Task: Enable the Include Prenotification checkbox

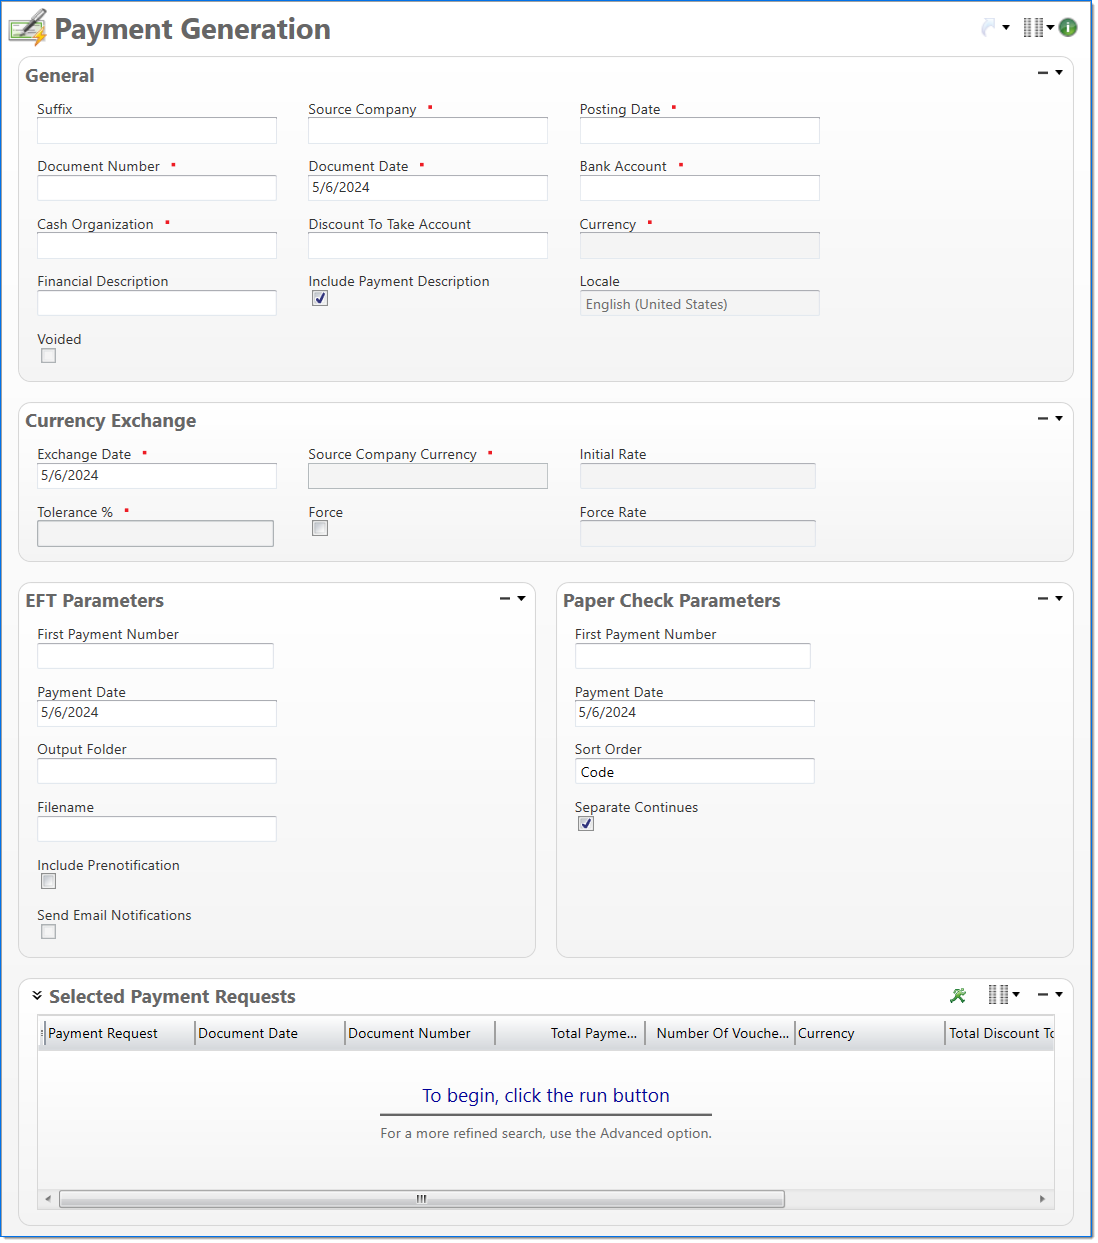Action: tap(48, 881)
